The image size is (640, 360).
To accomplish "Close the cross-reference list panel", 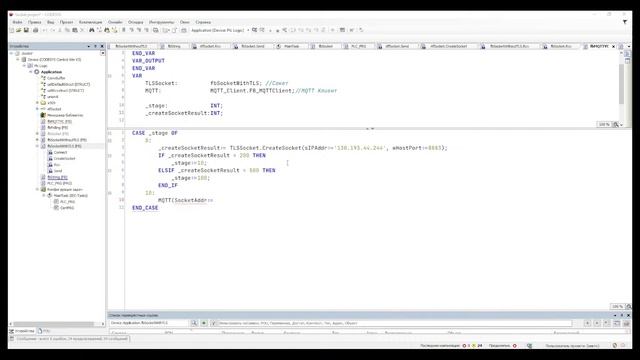I will click(628, 315).
